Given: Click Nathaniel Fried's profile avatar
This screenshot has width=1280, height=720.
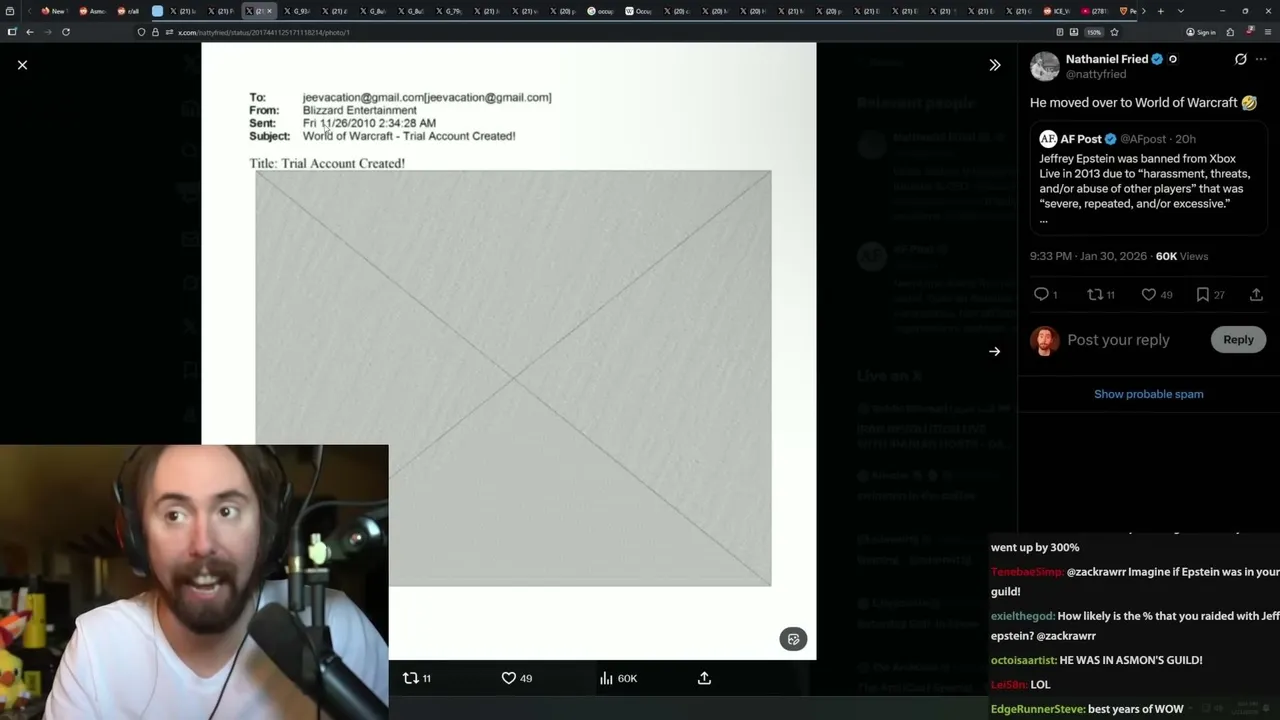Looking at the screenshot, I should (x=1045, y=66).
